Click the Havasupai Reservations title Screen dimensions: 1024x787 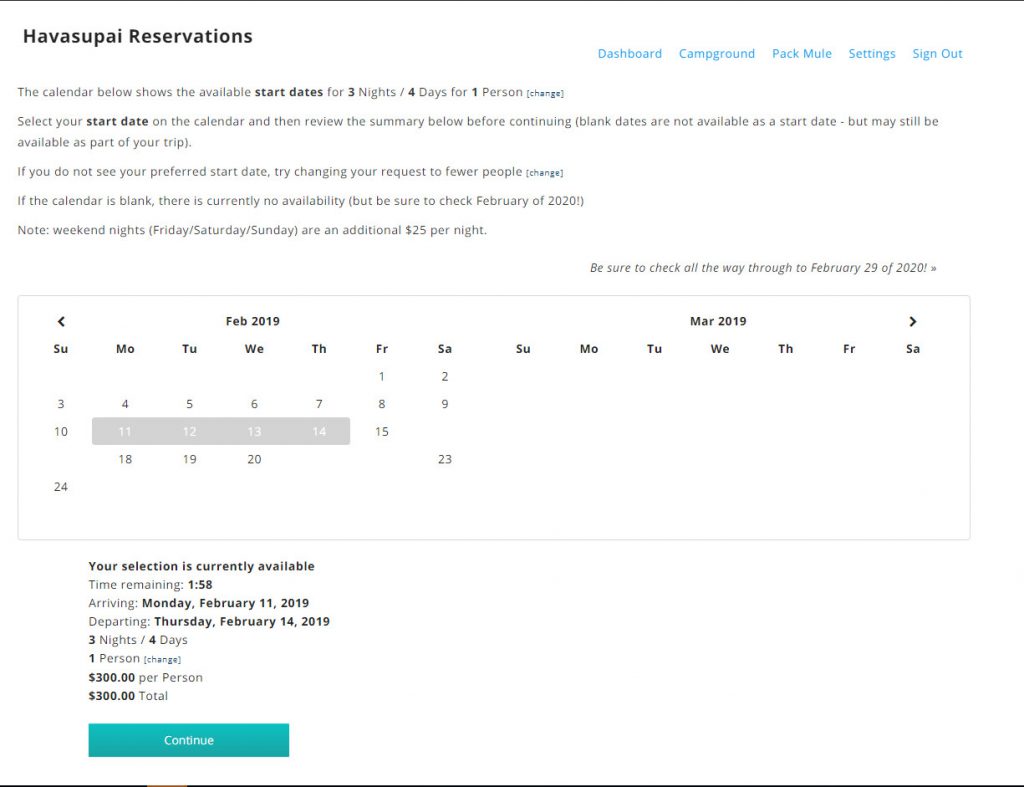click(138, 36)
